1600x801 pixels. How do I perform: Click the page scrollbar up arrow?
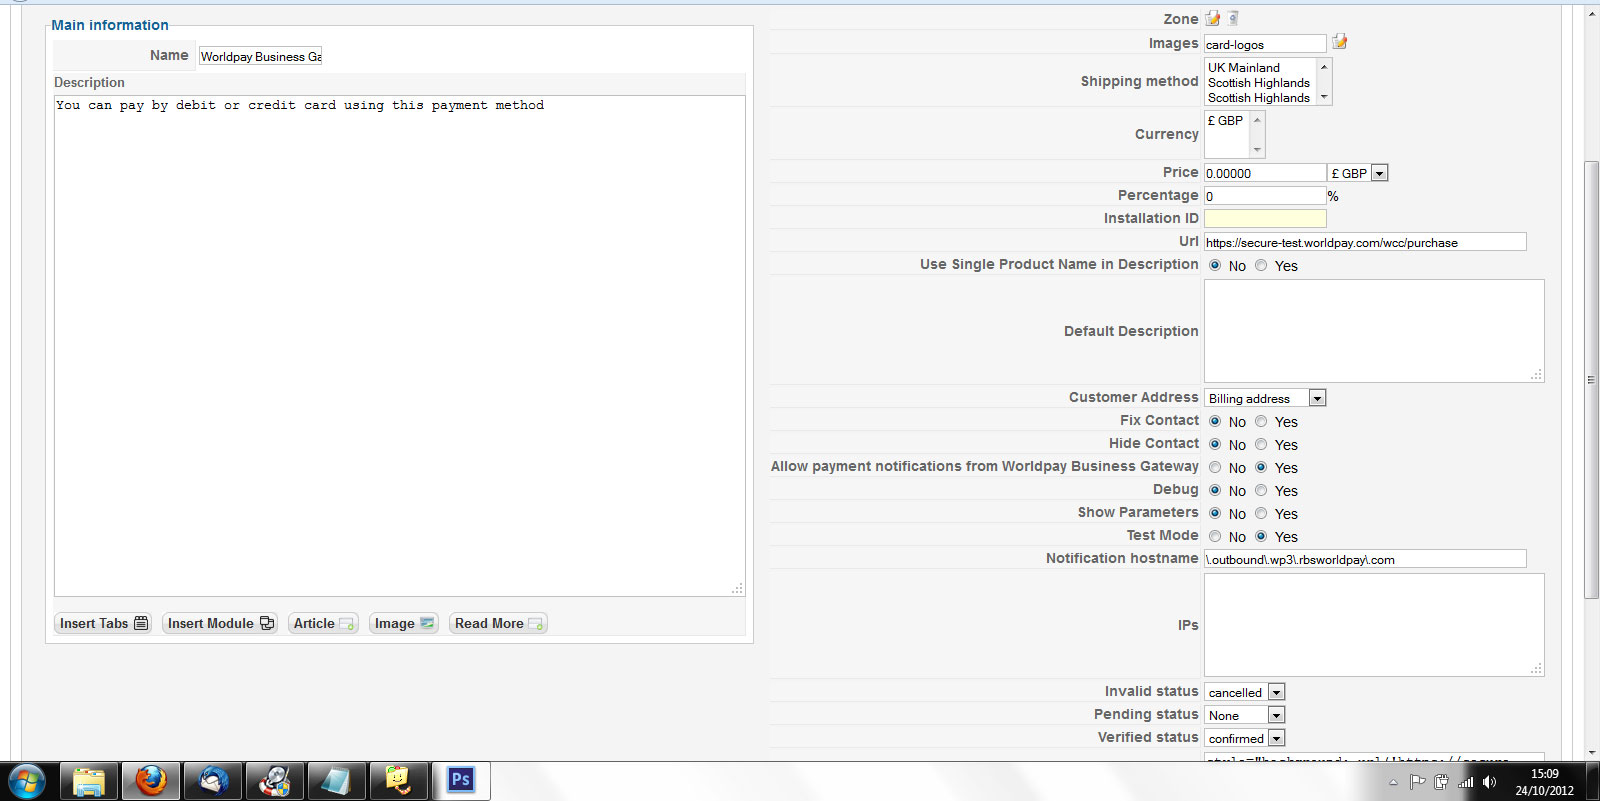tap(1591, 14)
